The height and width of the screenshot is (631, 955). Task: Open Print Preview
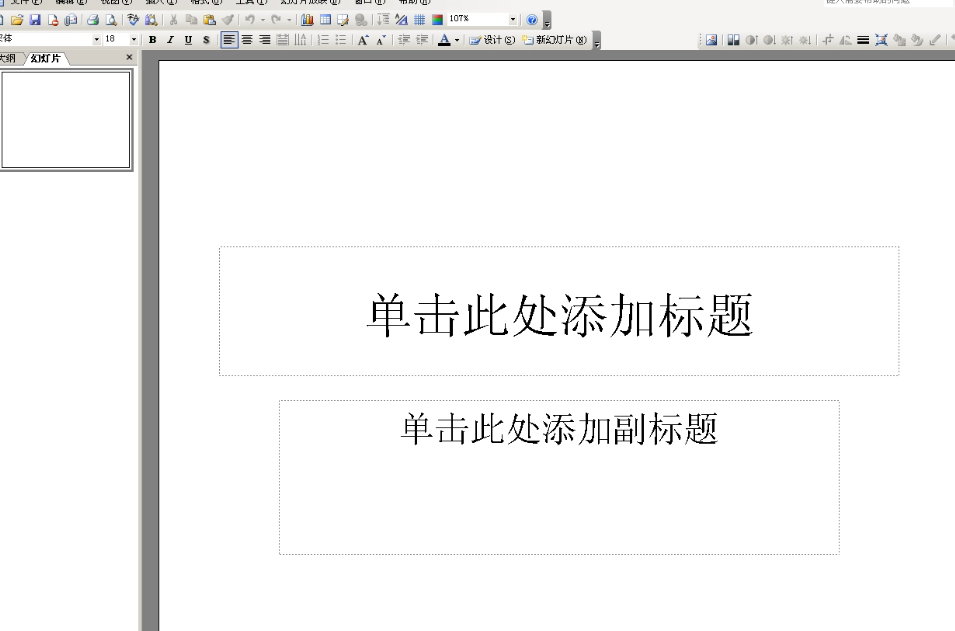pos(111,20)
